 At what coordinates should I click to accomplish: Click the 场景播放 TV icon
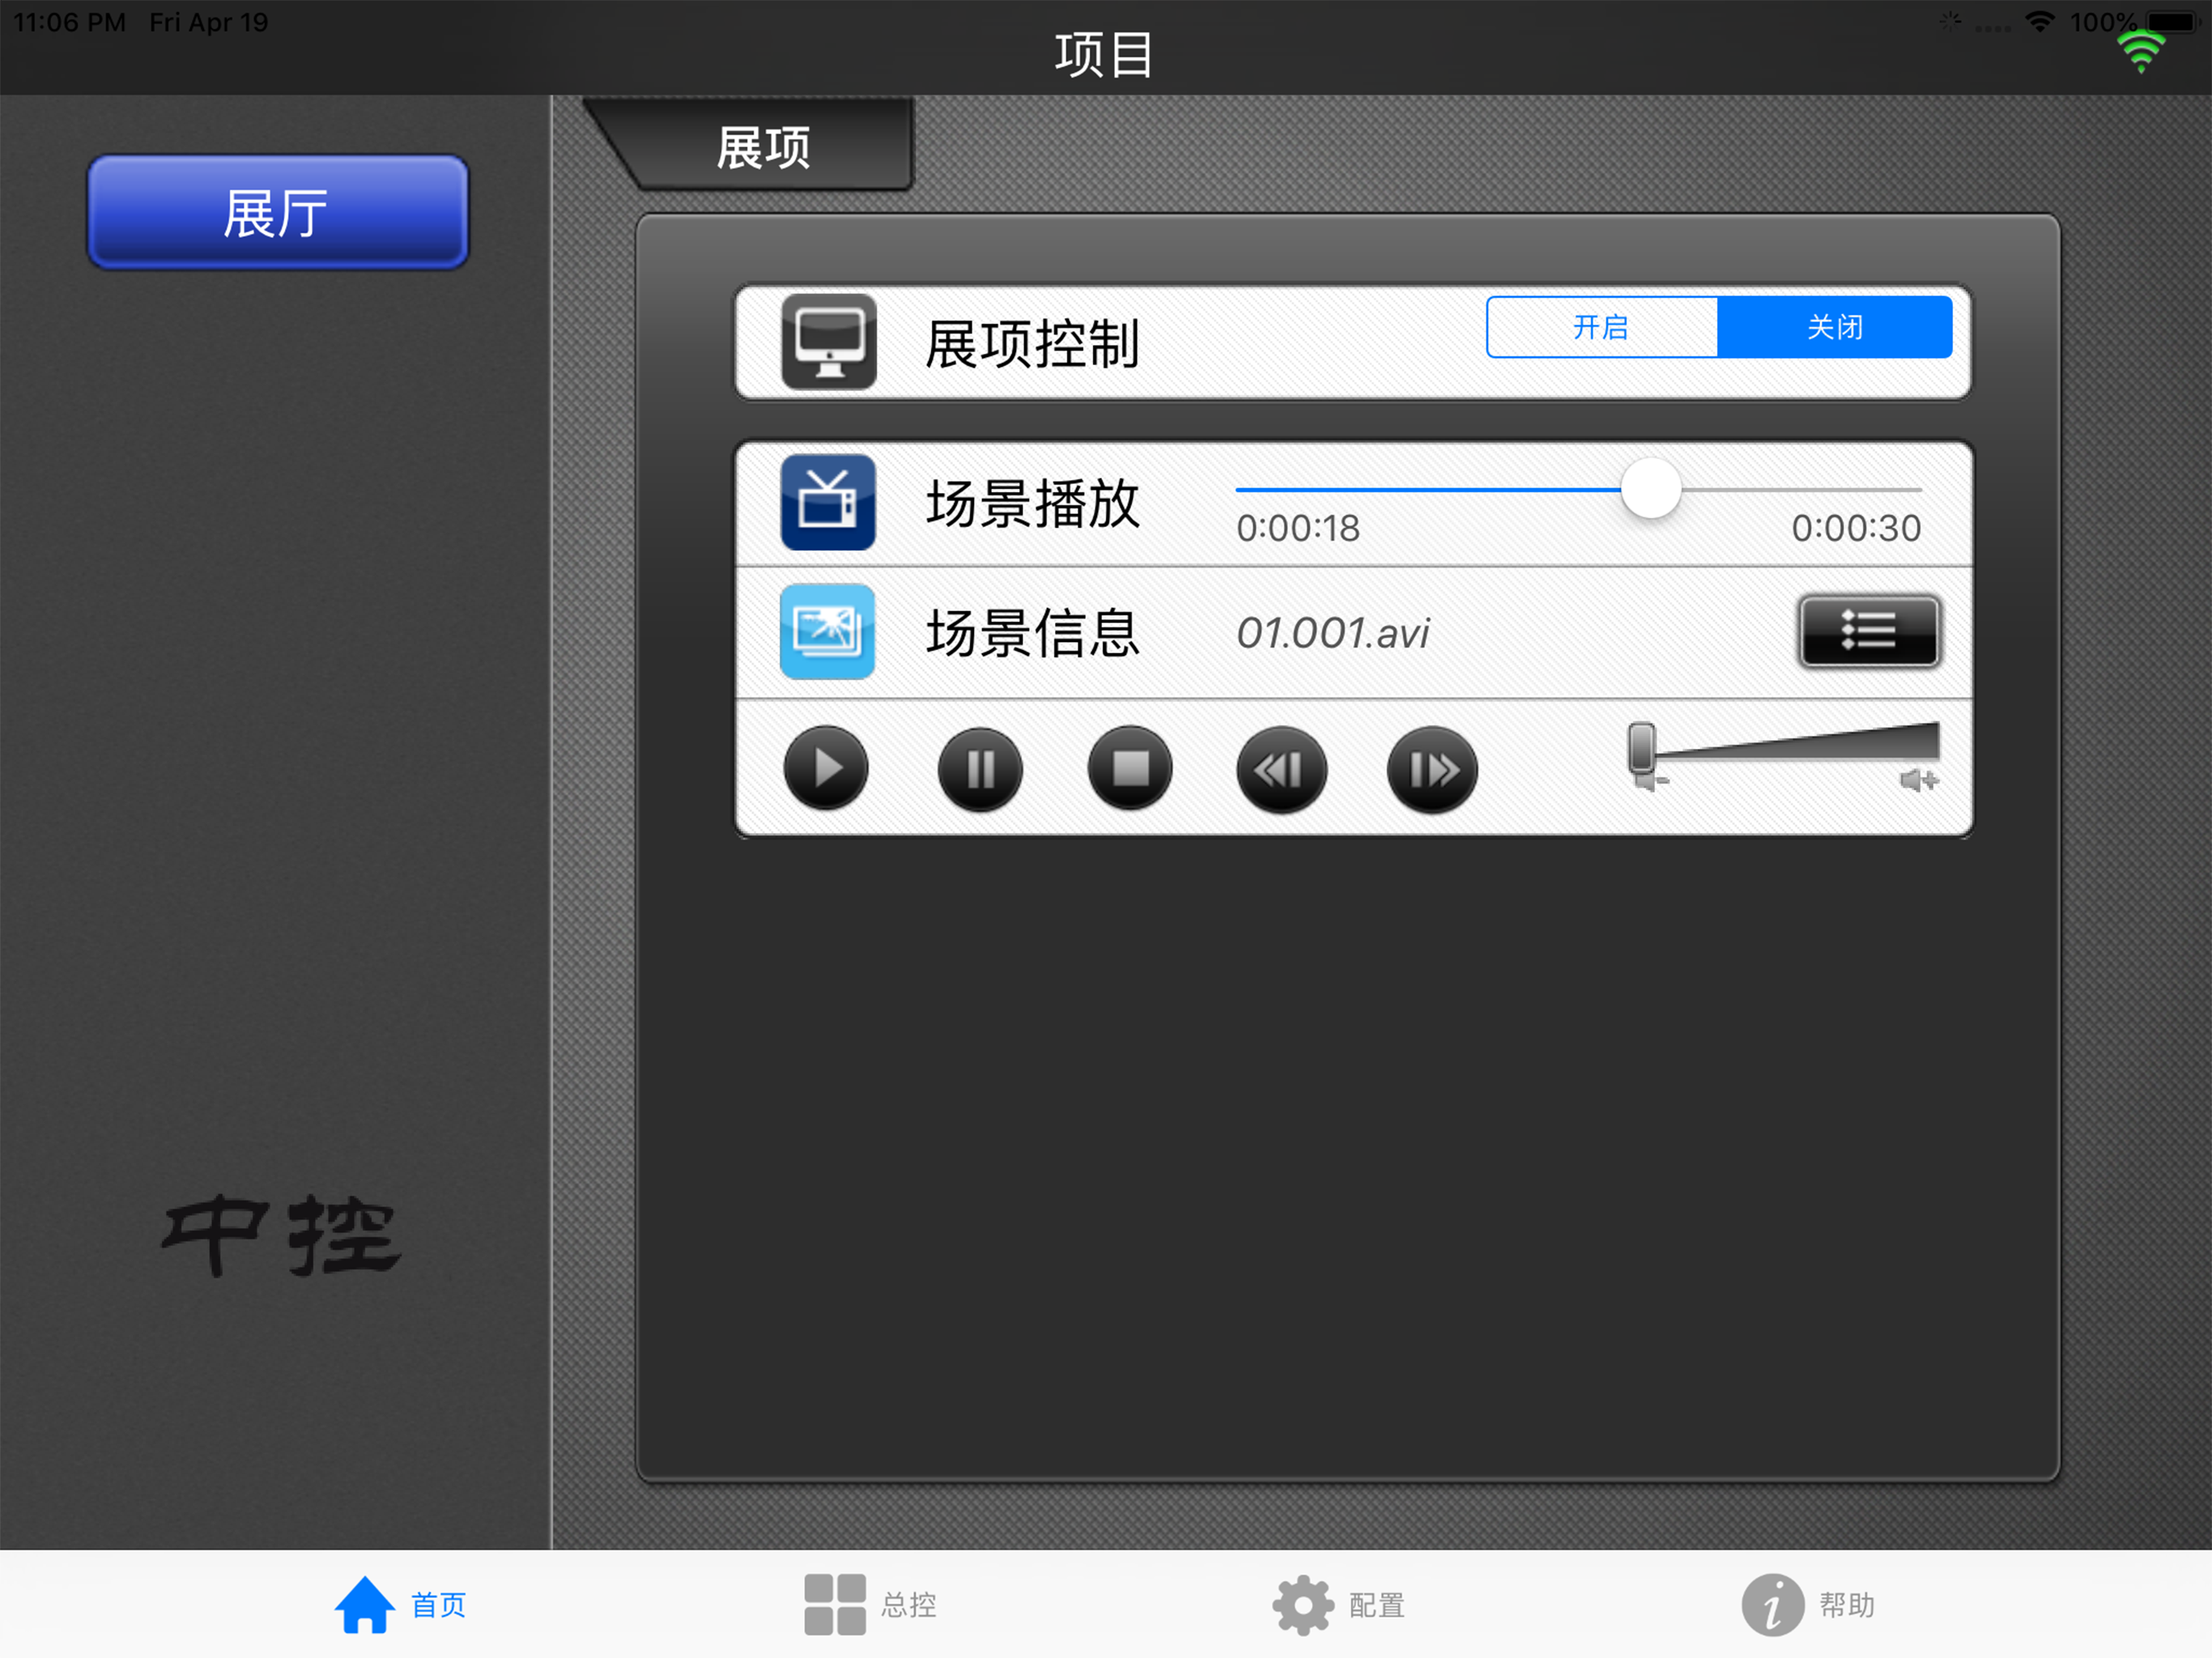828,502
